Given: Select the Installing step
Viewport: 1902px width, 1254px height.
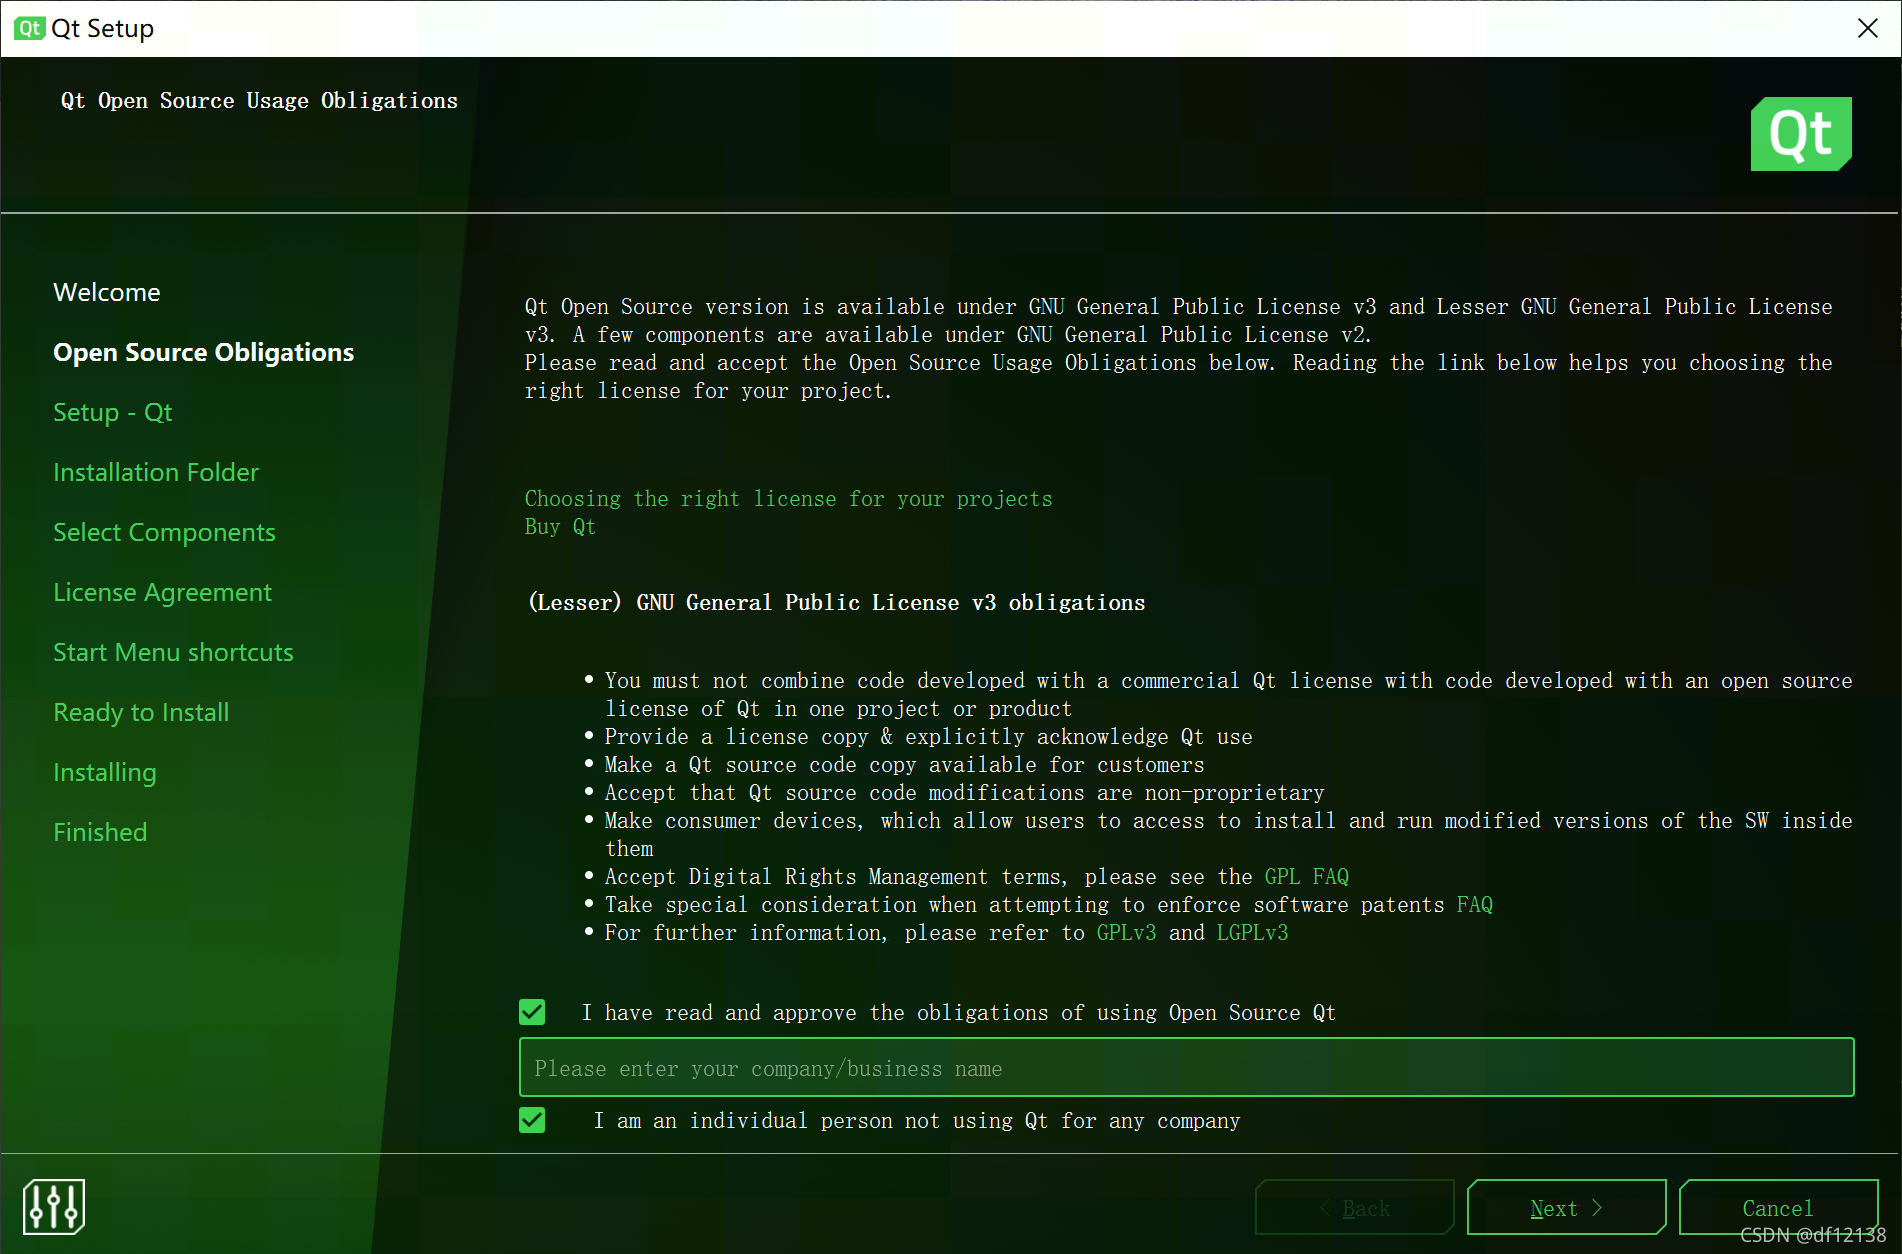Looking at the screenshot, I should click(x=105, y=772).
